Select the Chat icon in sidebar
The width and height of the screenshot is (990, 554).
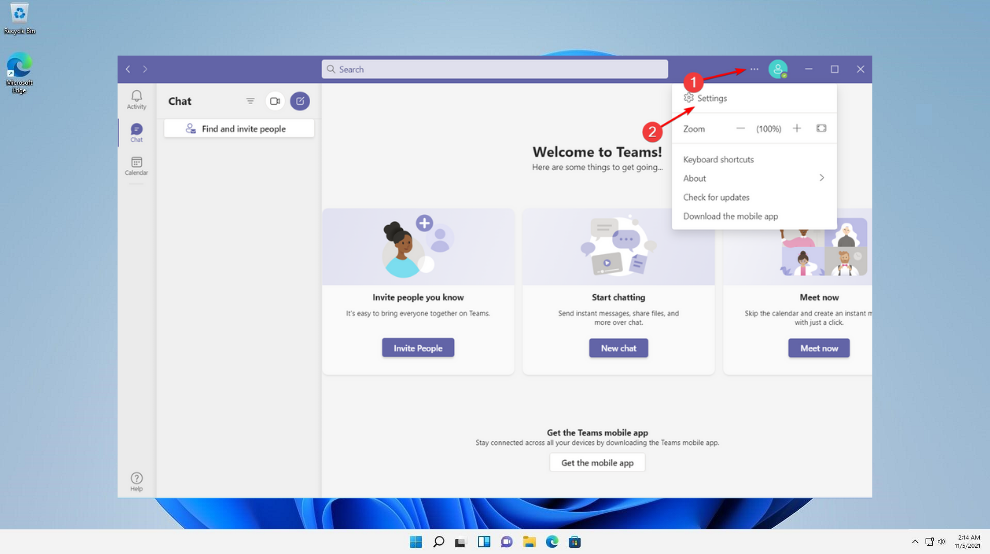coord(136,133)
